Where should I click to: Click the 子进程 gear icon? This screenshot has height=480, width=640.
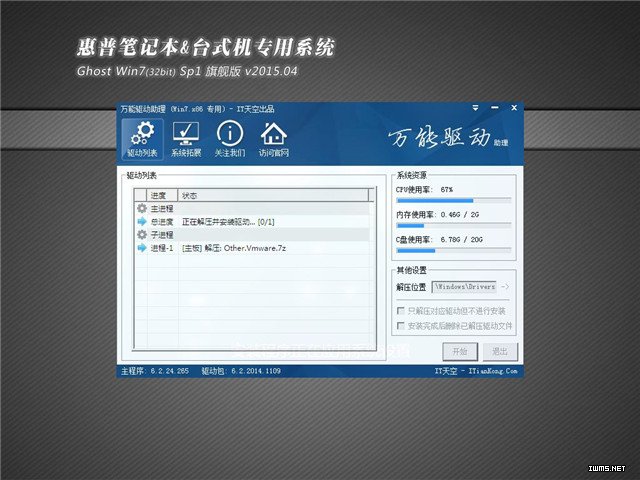click(x=142, y=235)
